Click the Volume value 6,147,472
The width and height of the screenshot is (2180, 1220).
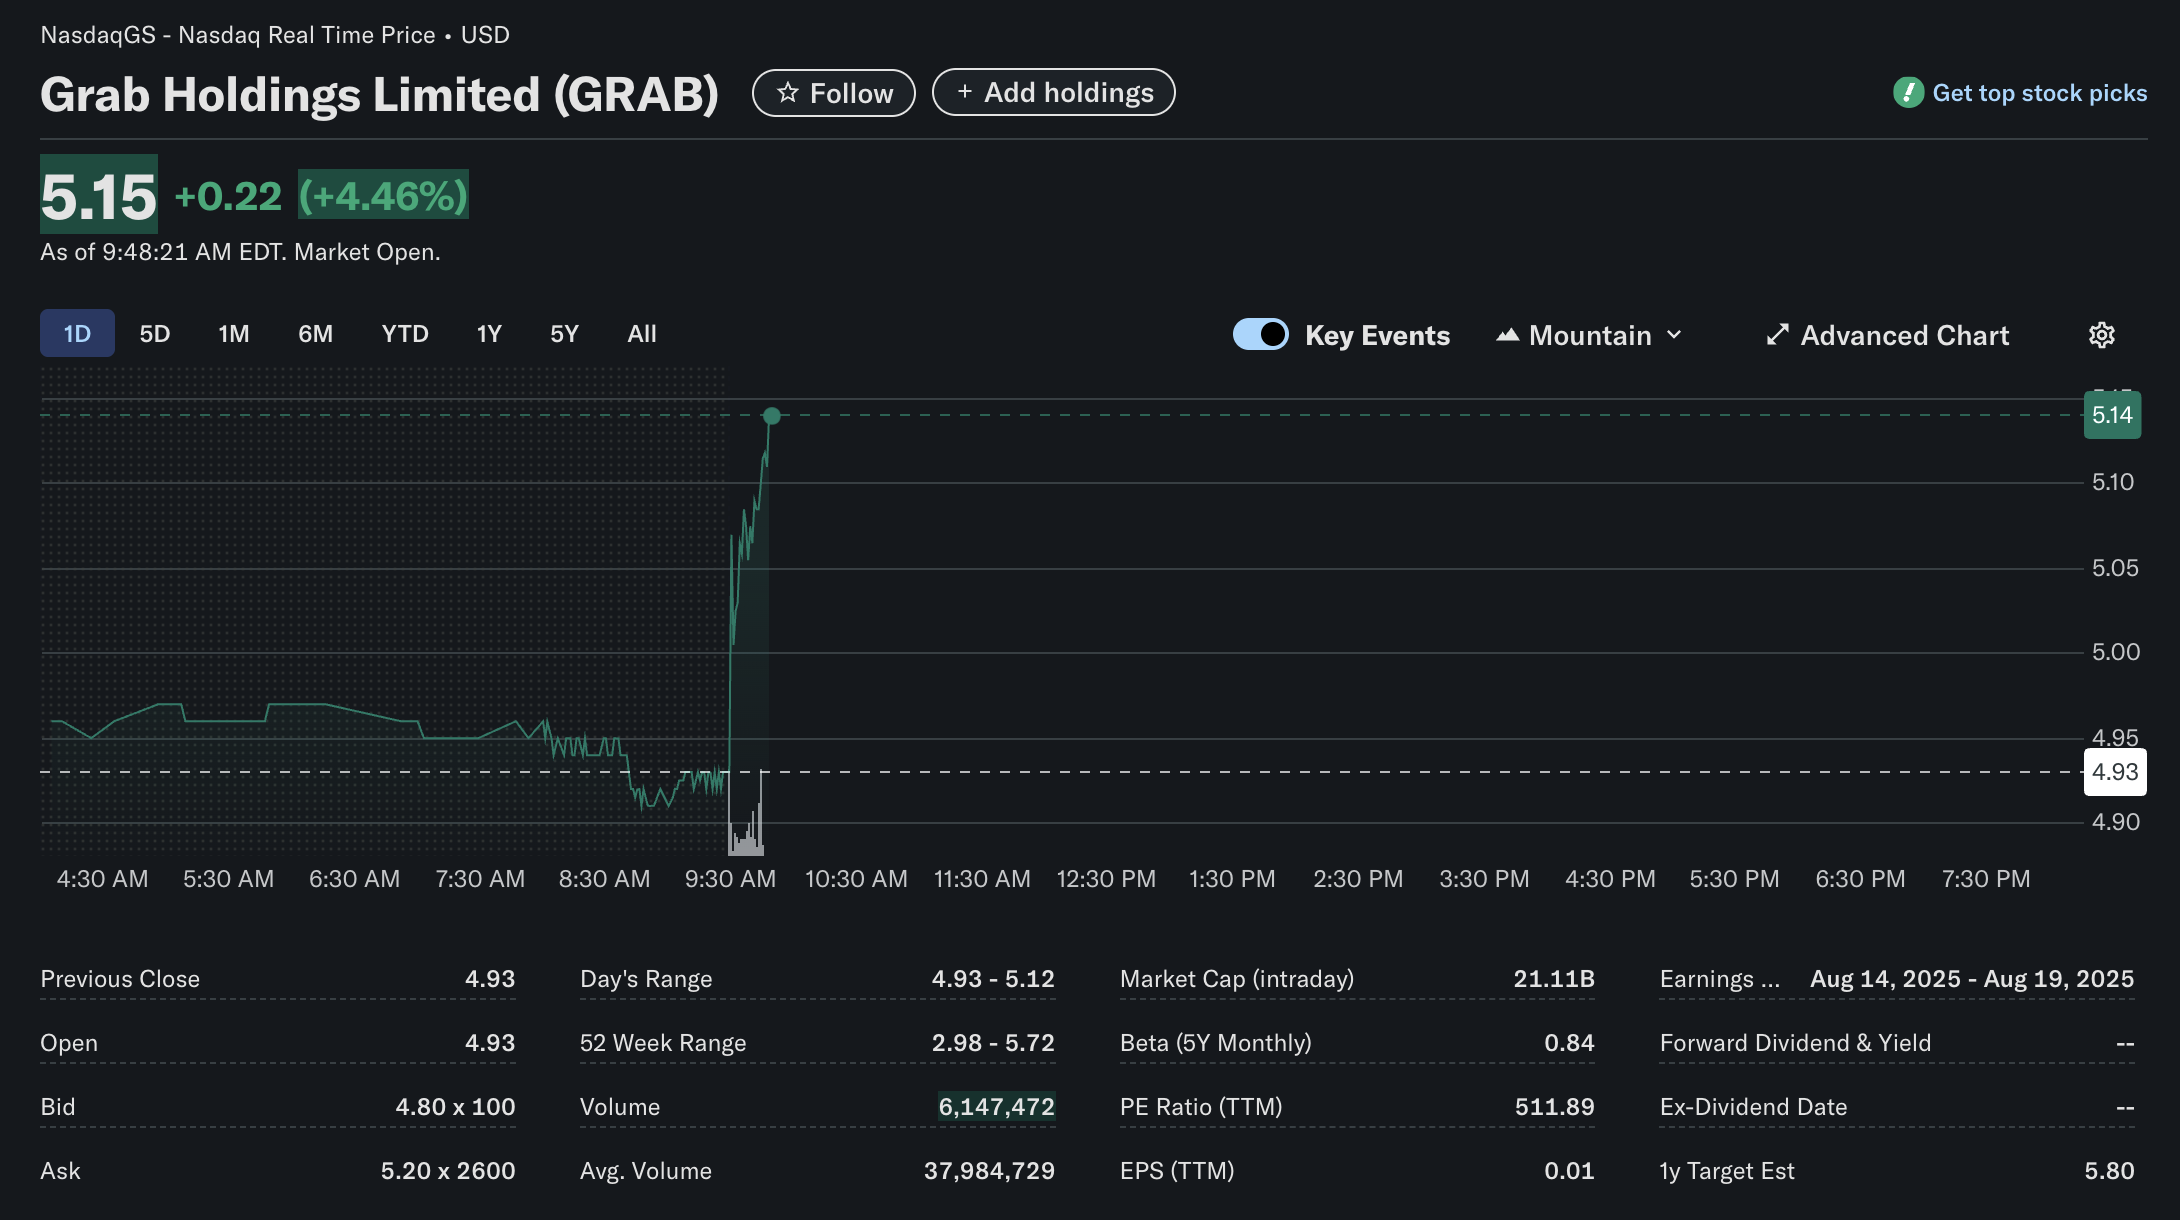point(996,1107)
